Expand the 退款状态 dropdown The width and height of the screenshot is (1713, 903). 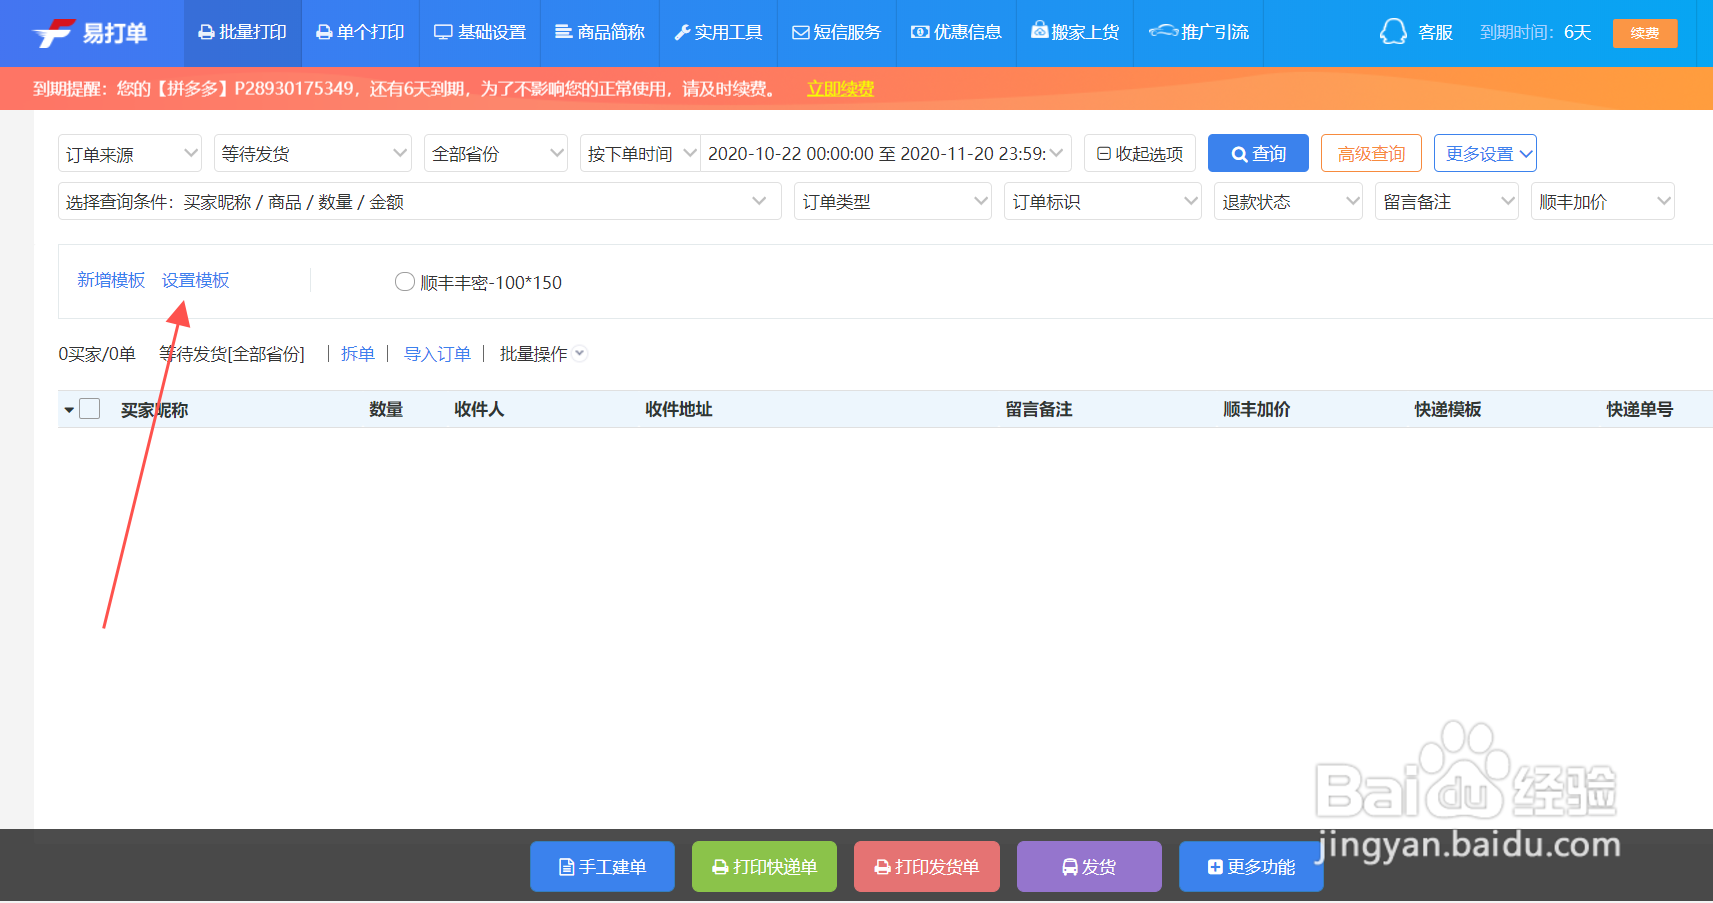1288,201
